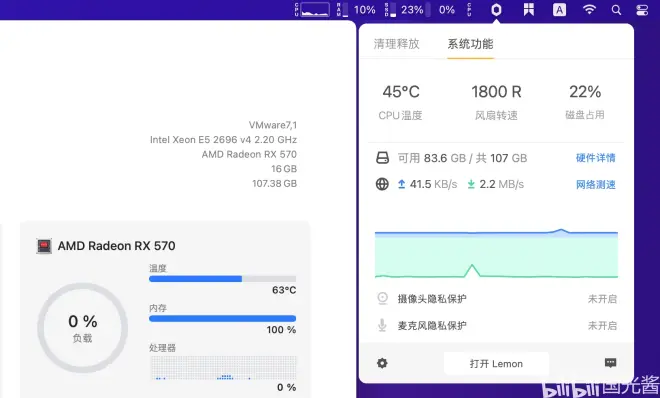Viewport: 660px width, 398px height.
Task: Click the 22% disk usage value
Action: [x=585, y=92]
